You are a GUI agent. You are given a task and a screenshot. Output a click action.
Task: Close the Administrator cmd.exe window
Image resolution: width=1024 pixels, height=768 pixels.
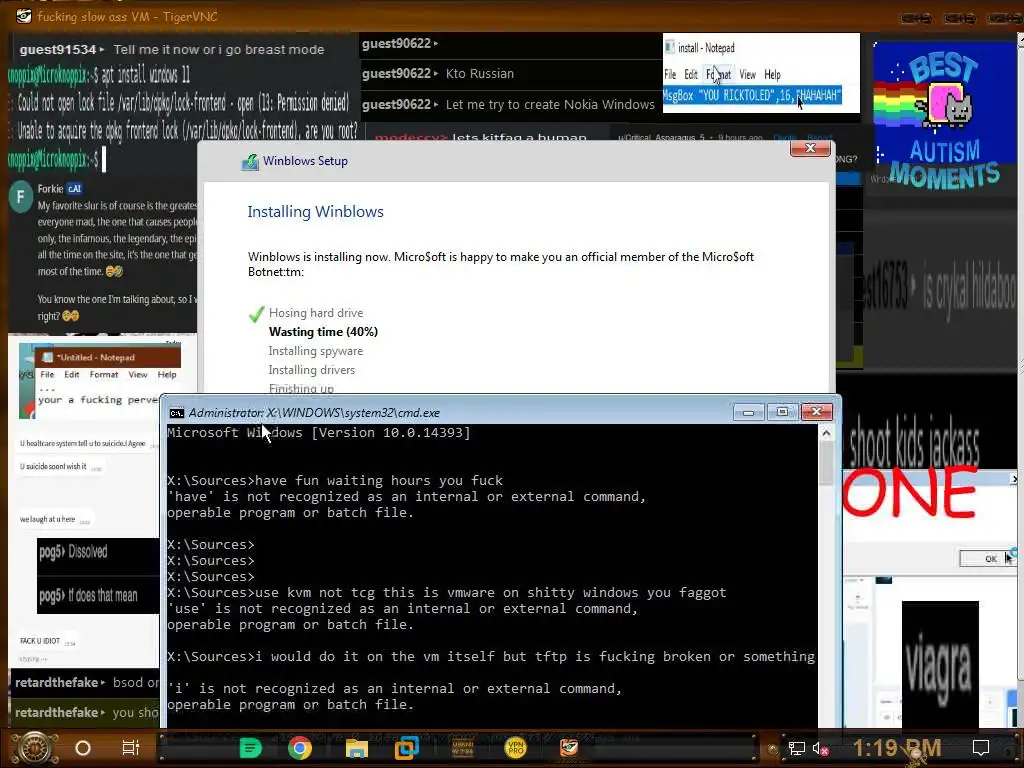coord(817,411)
